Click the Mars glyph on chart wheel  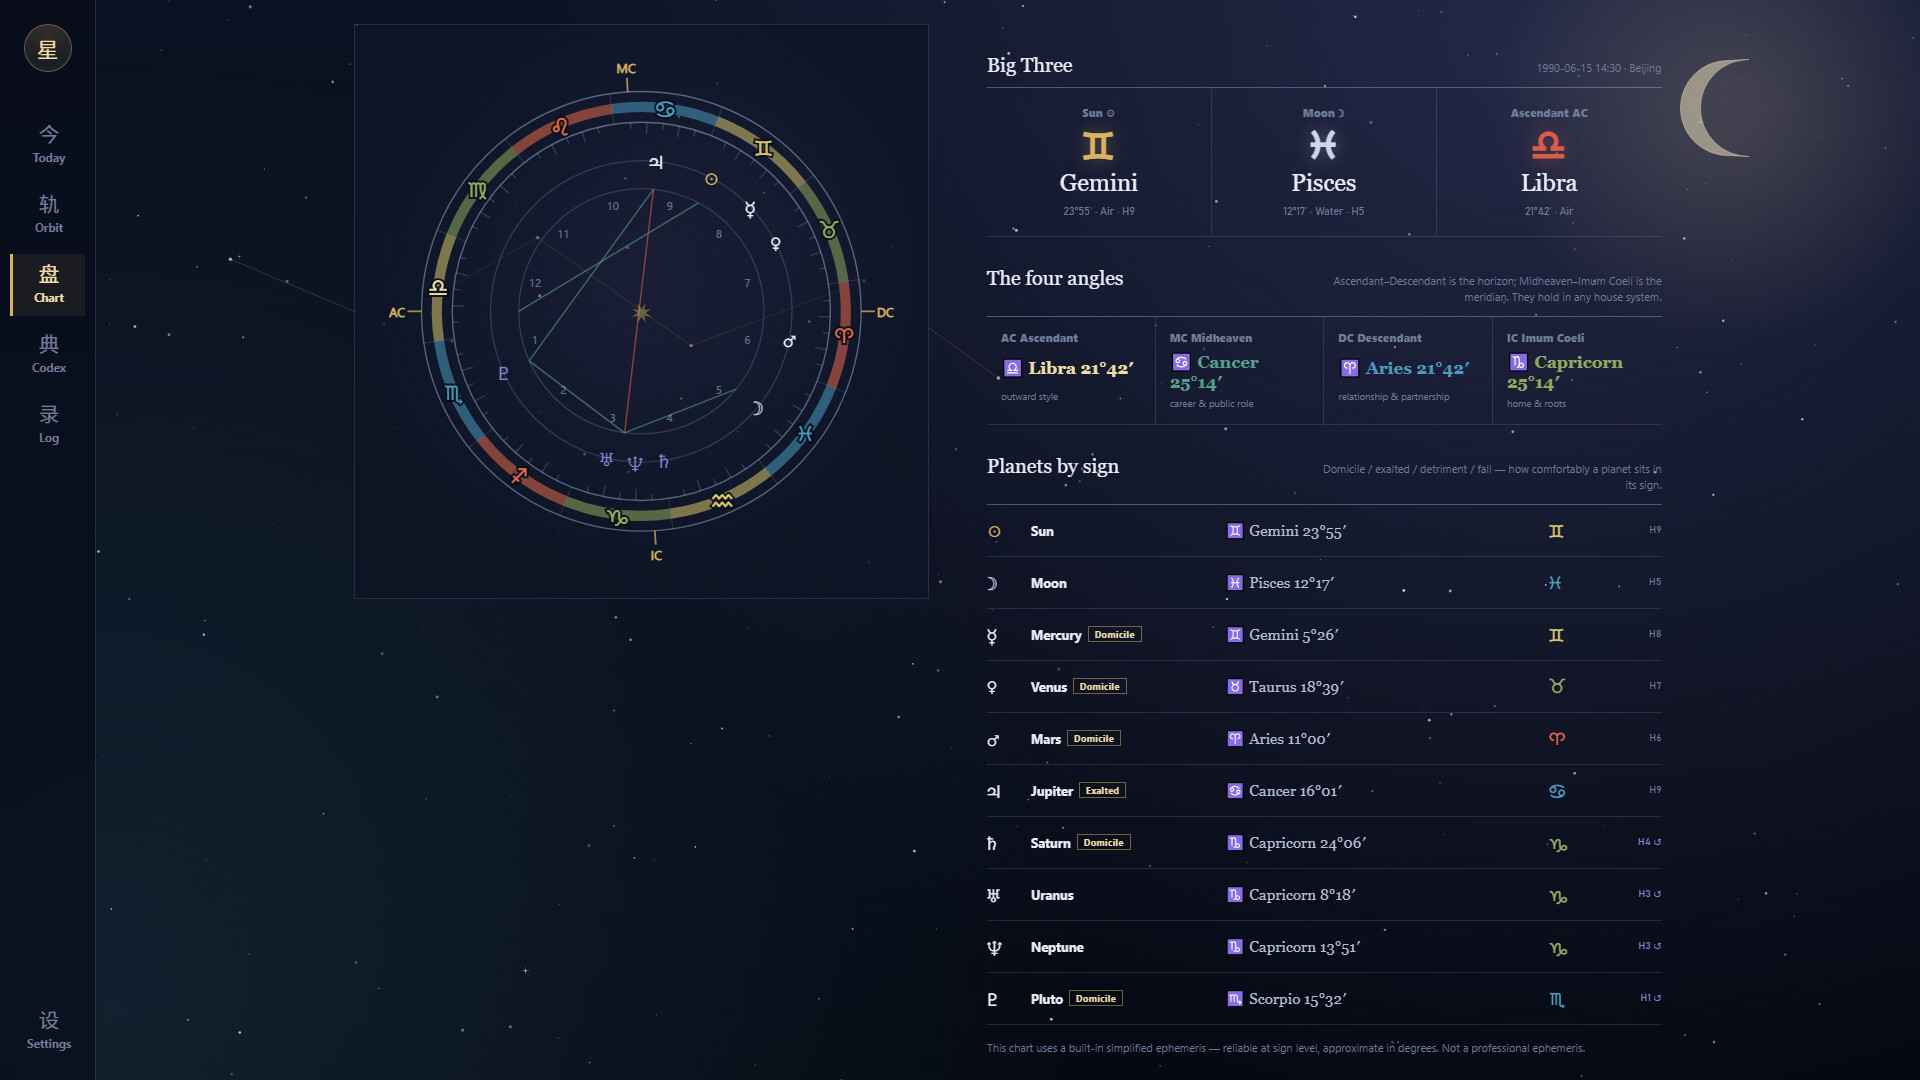[789, 342]
